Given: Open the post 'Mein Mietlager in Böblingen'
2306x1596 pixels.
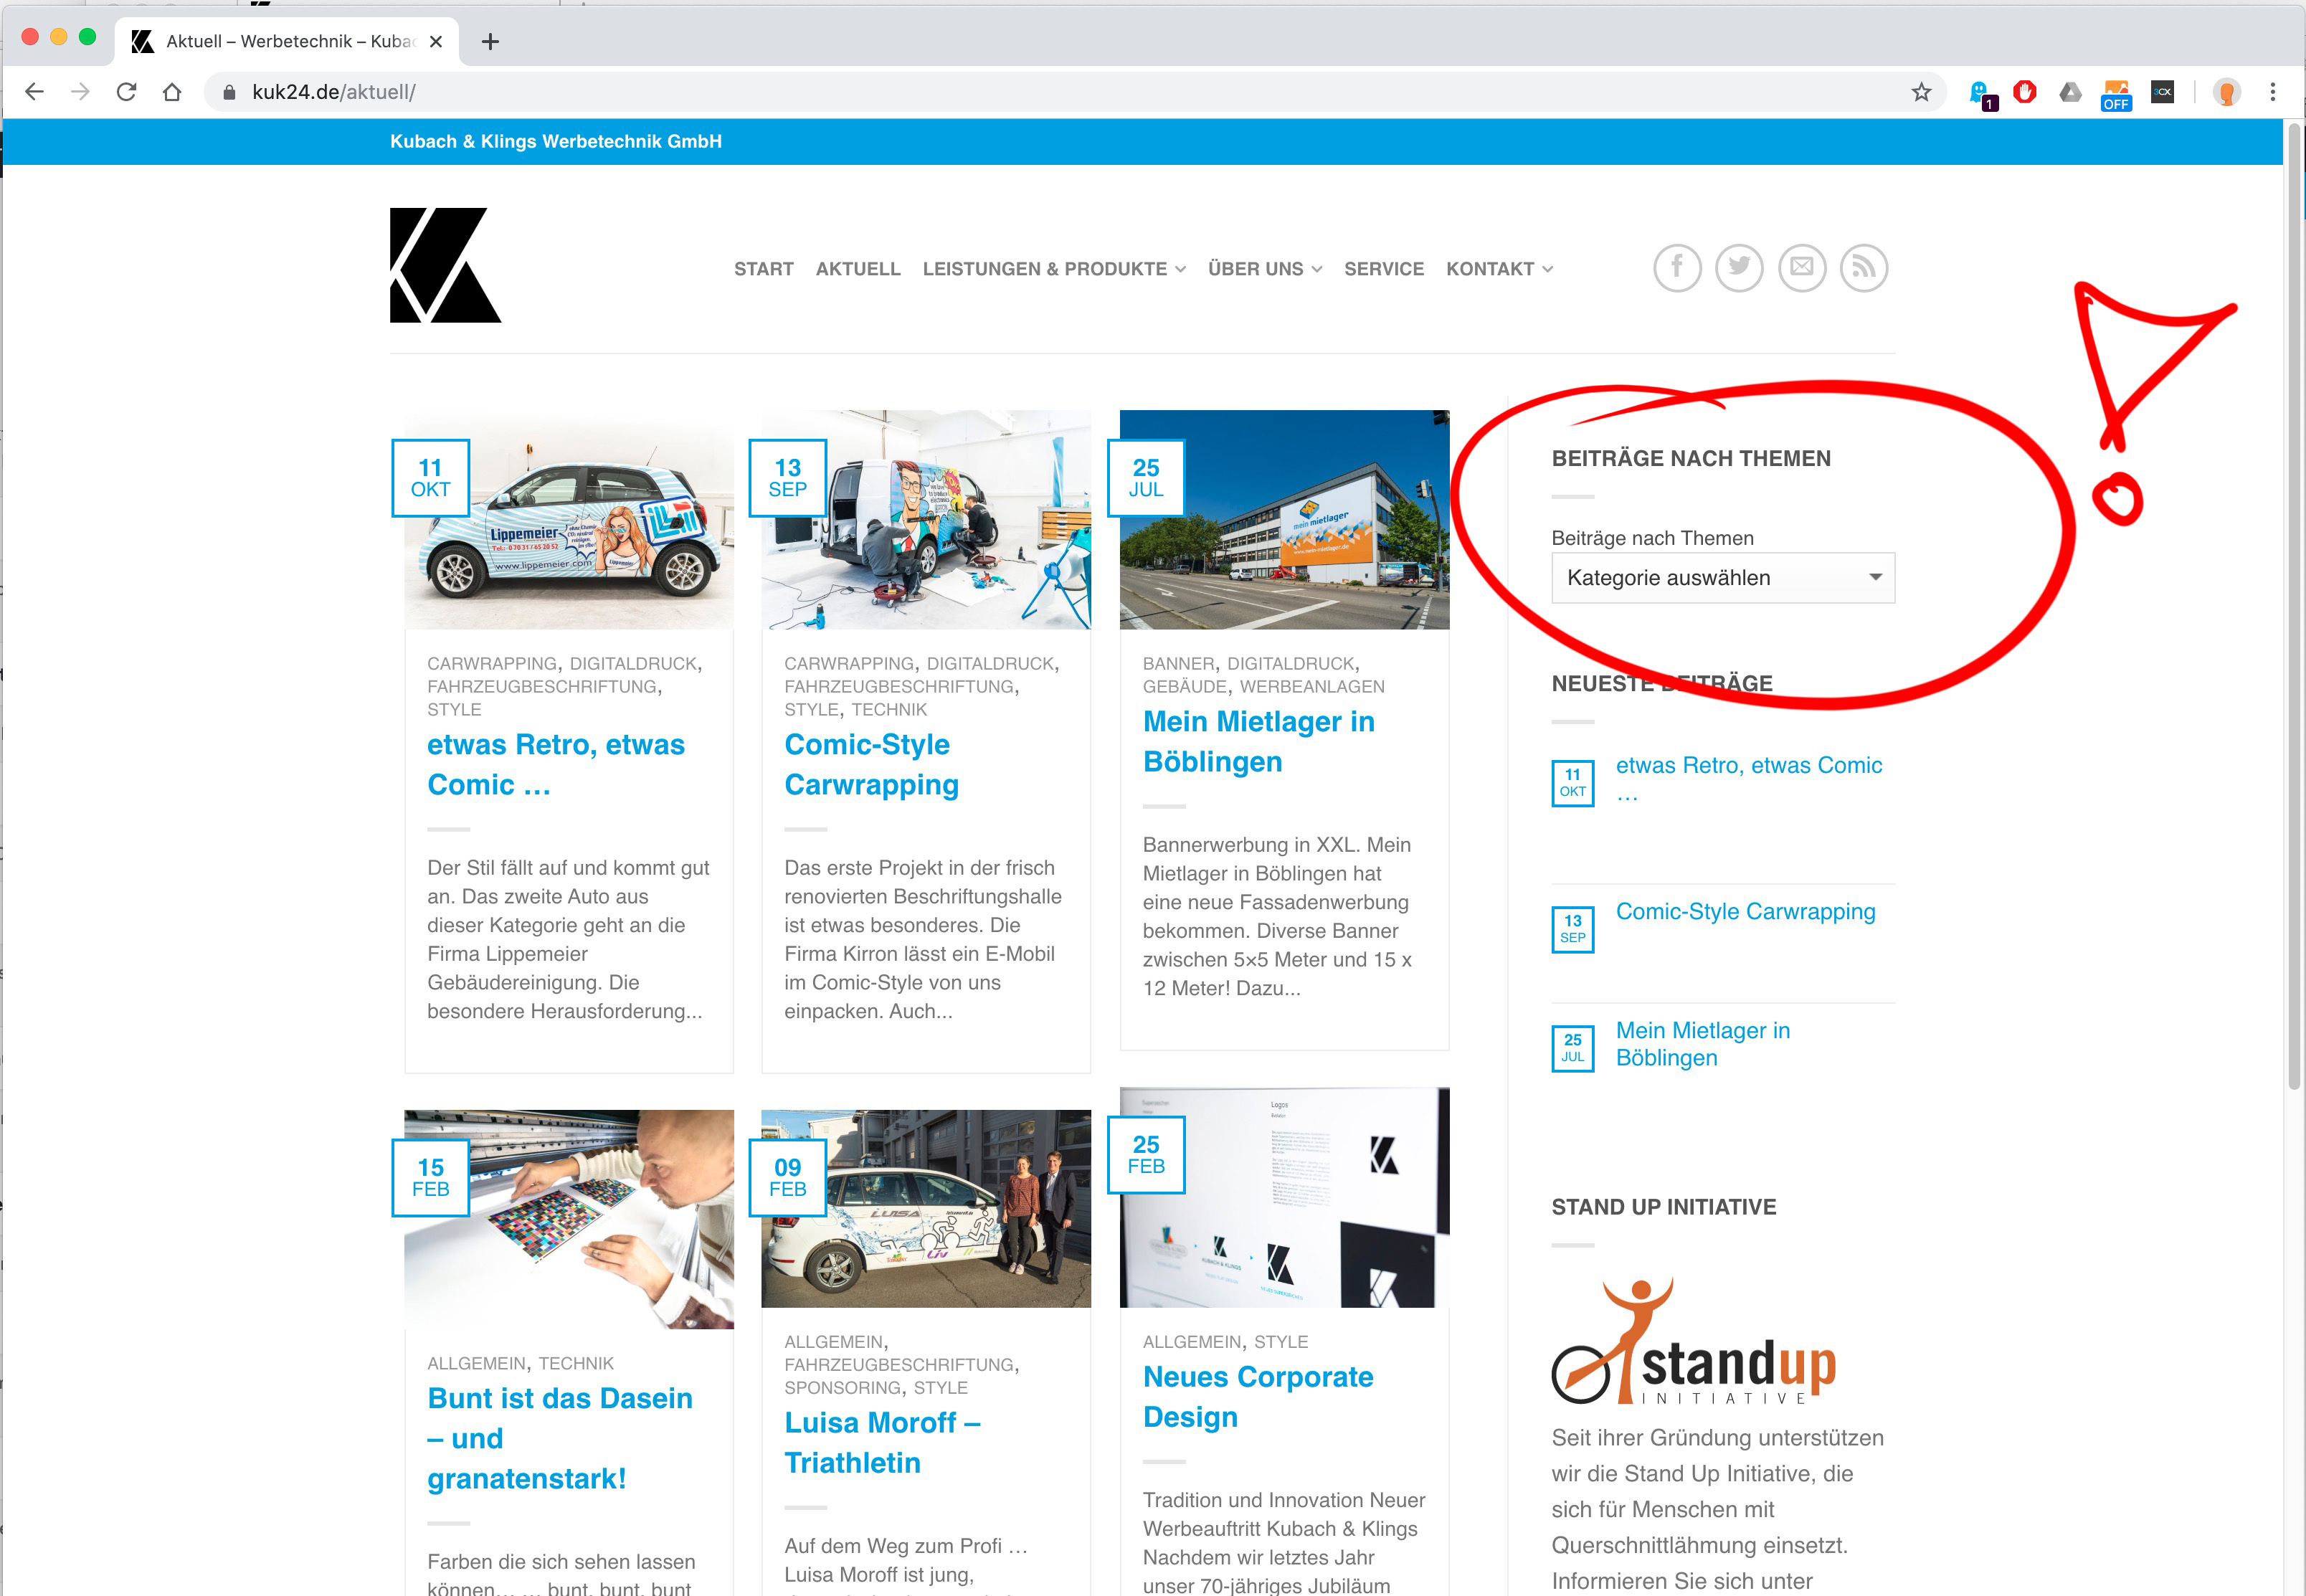Looking at the screenshot, I should click(1258, 741).
